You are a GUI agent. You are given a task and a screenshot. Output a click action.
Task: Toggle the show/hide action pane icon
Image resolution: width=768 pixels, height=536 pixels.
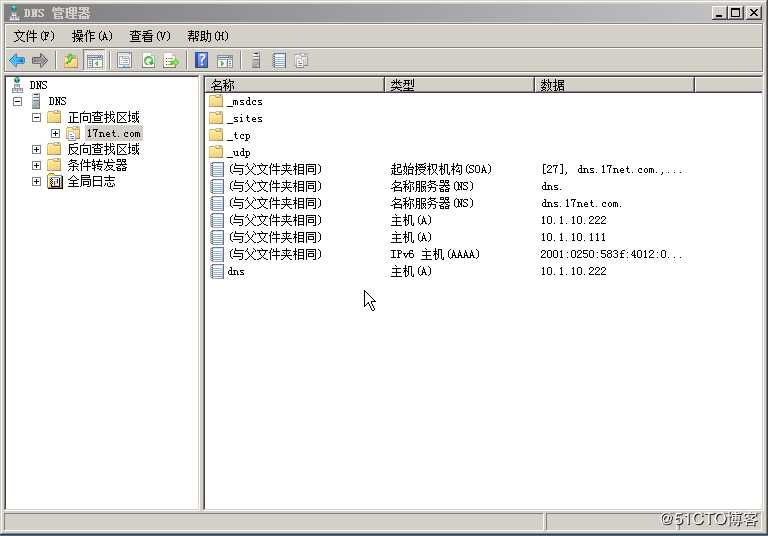coord(225,61)
